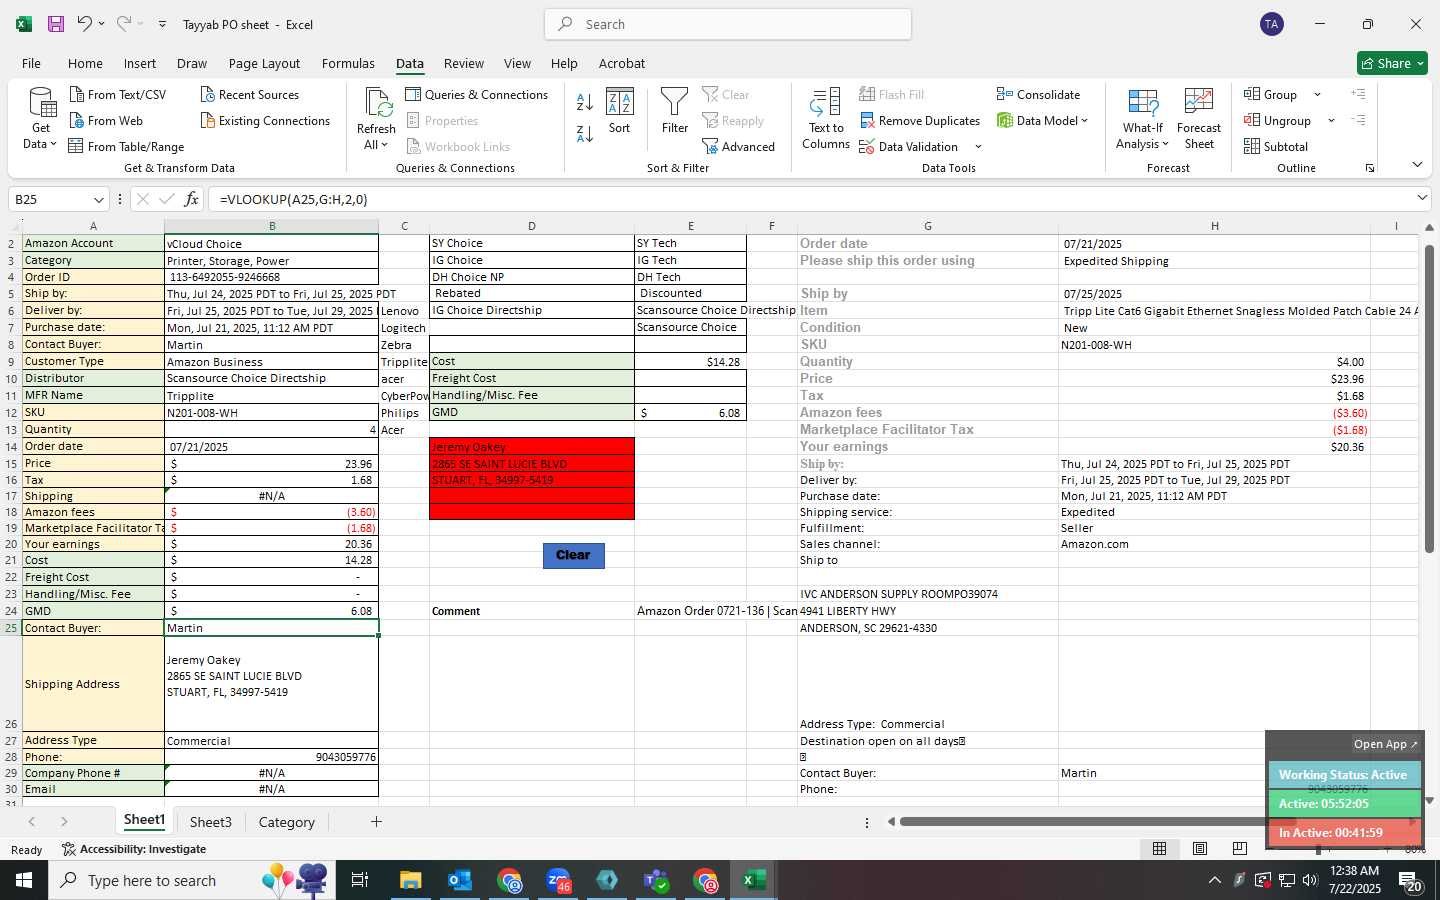Open Recent Sources
The width and height of the screenshot is (1440, 900).
coord(250,94)
